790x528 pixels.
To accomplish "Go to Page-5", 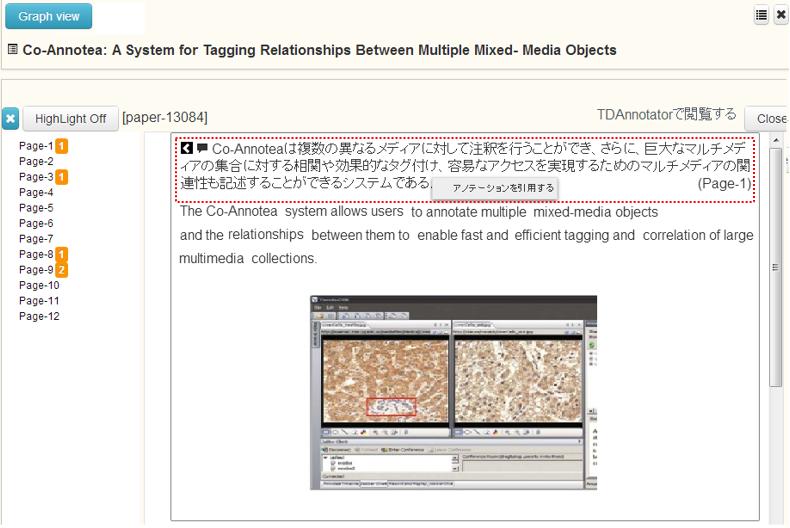I will pos(36,208).
